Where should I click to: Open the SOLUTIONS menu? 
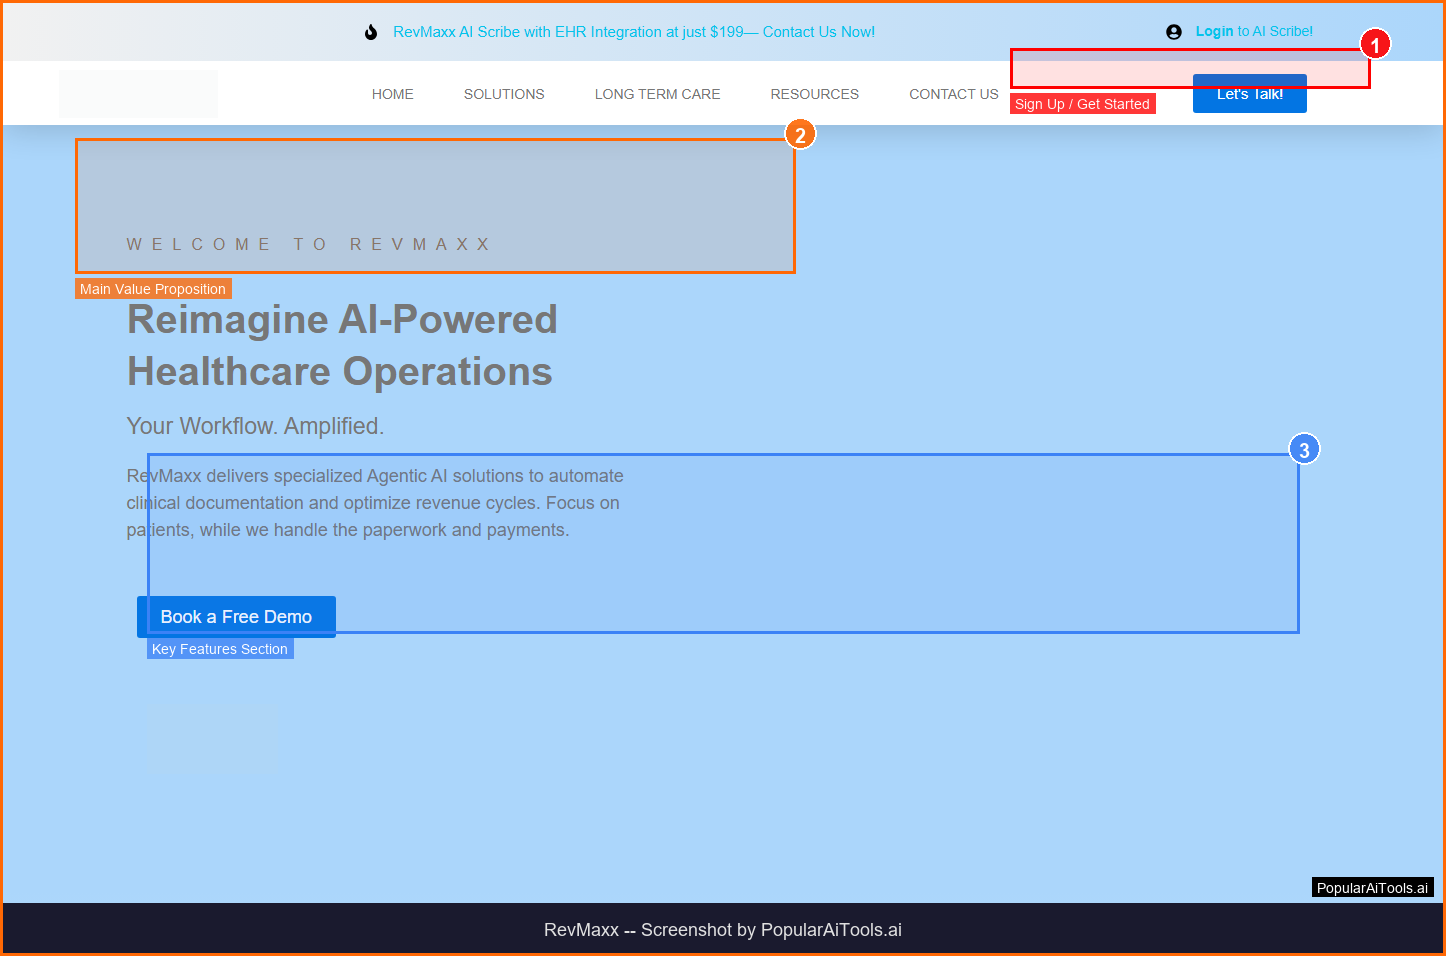pyautogui.click(x=504, y=94)
